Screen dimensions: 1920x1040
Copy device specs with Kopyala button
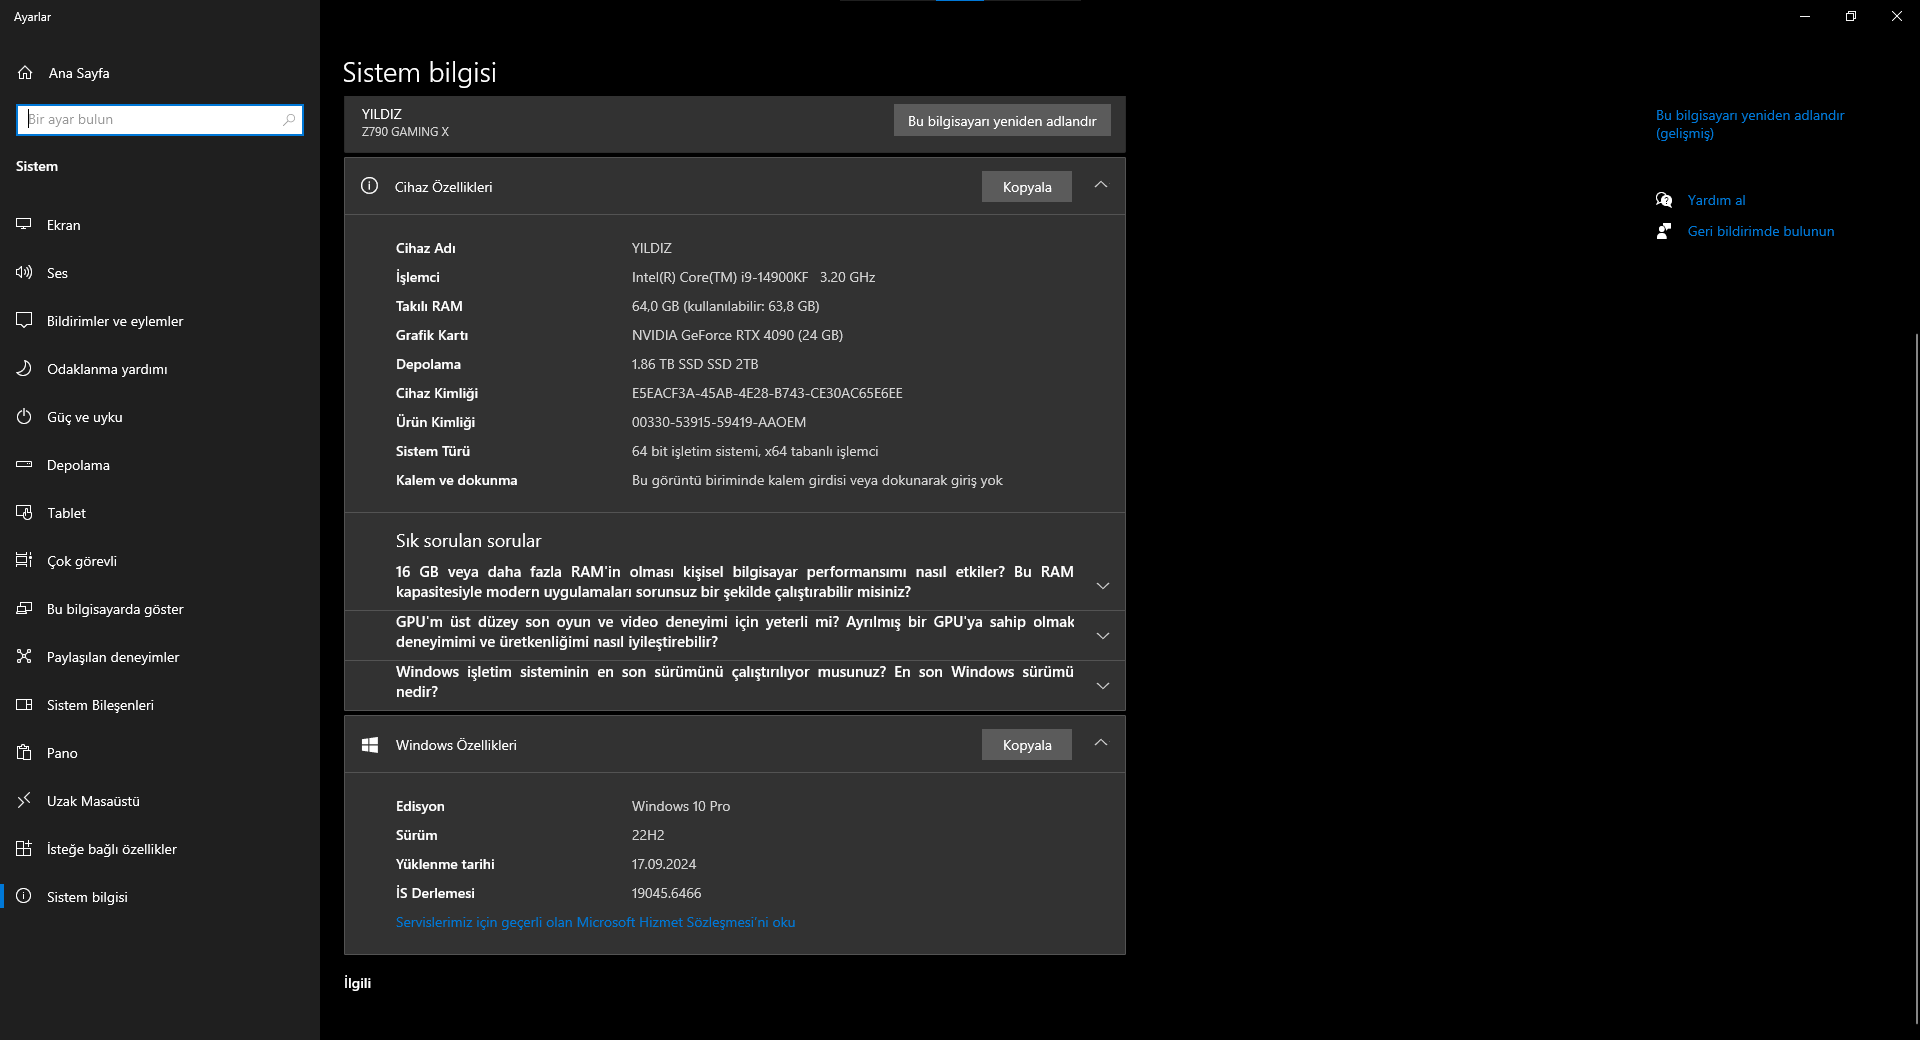click(1027, 187)
